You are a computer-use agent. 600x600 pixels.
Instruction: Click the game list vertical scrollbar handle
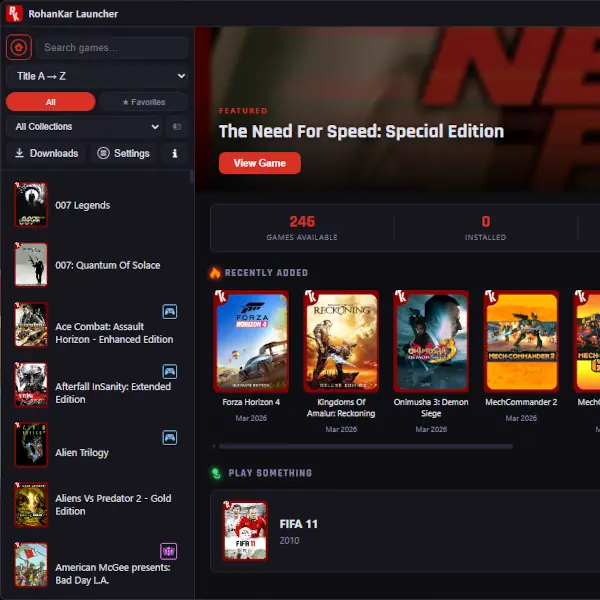191,176
